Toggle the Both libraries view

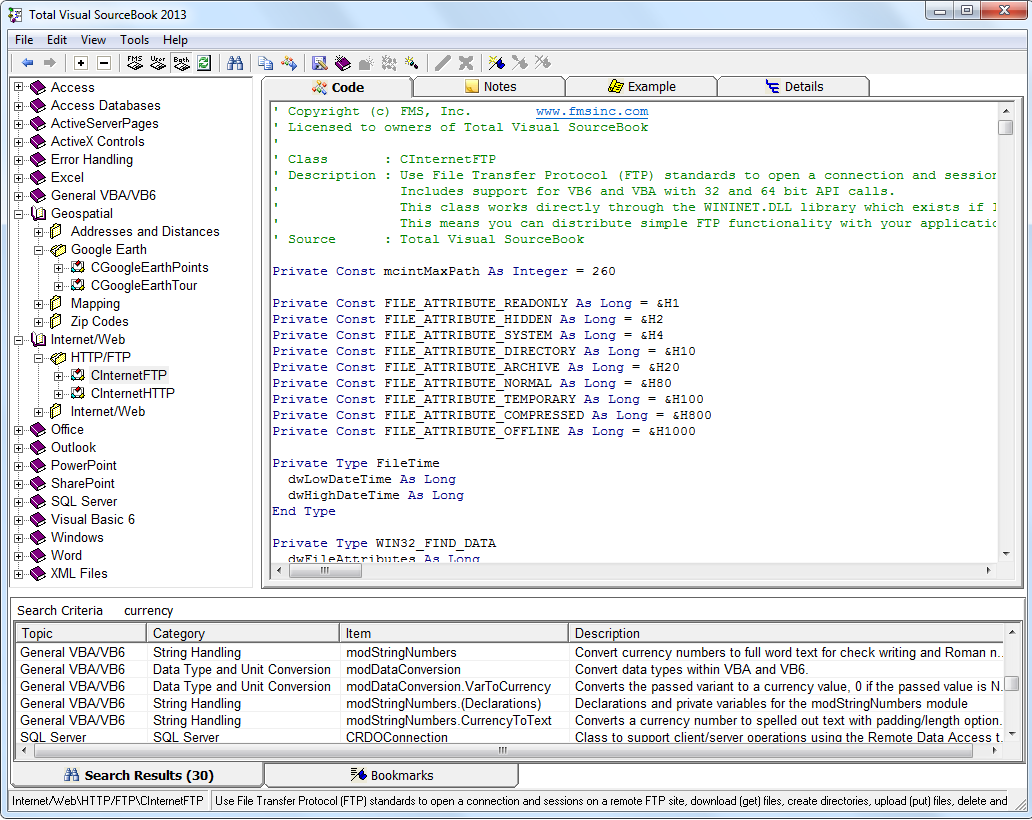pos(181,62)
